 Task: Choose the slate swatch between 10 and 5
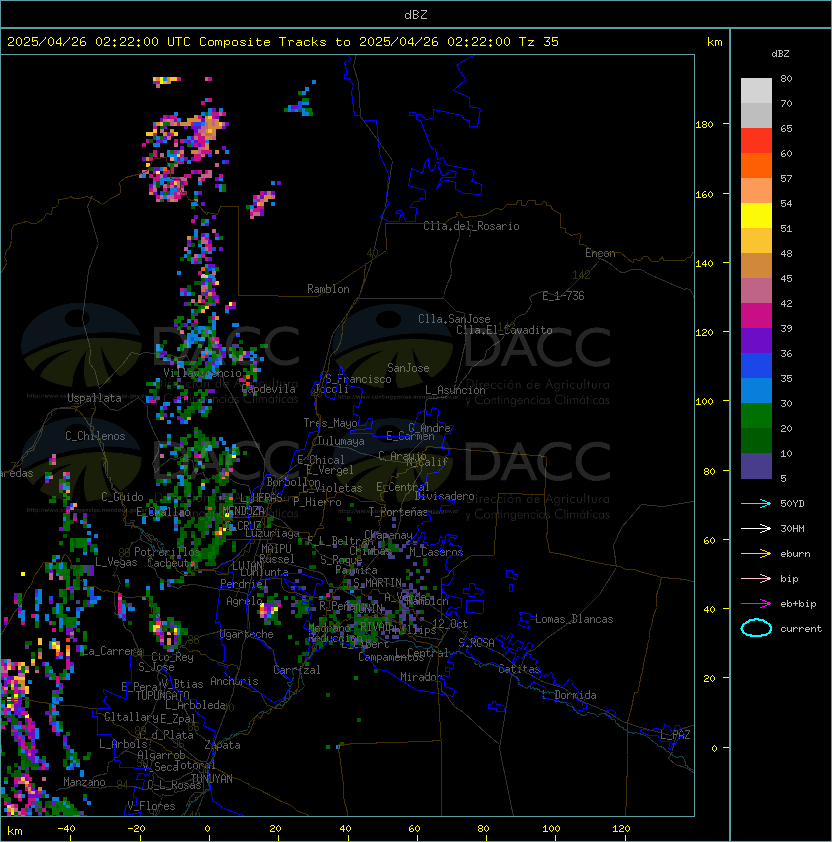point(756,466)
